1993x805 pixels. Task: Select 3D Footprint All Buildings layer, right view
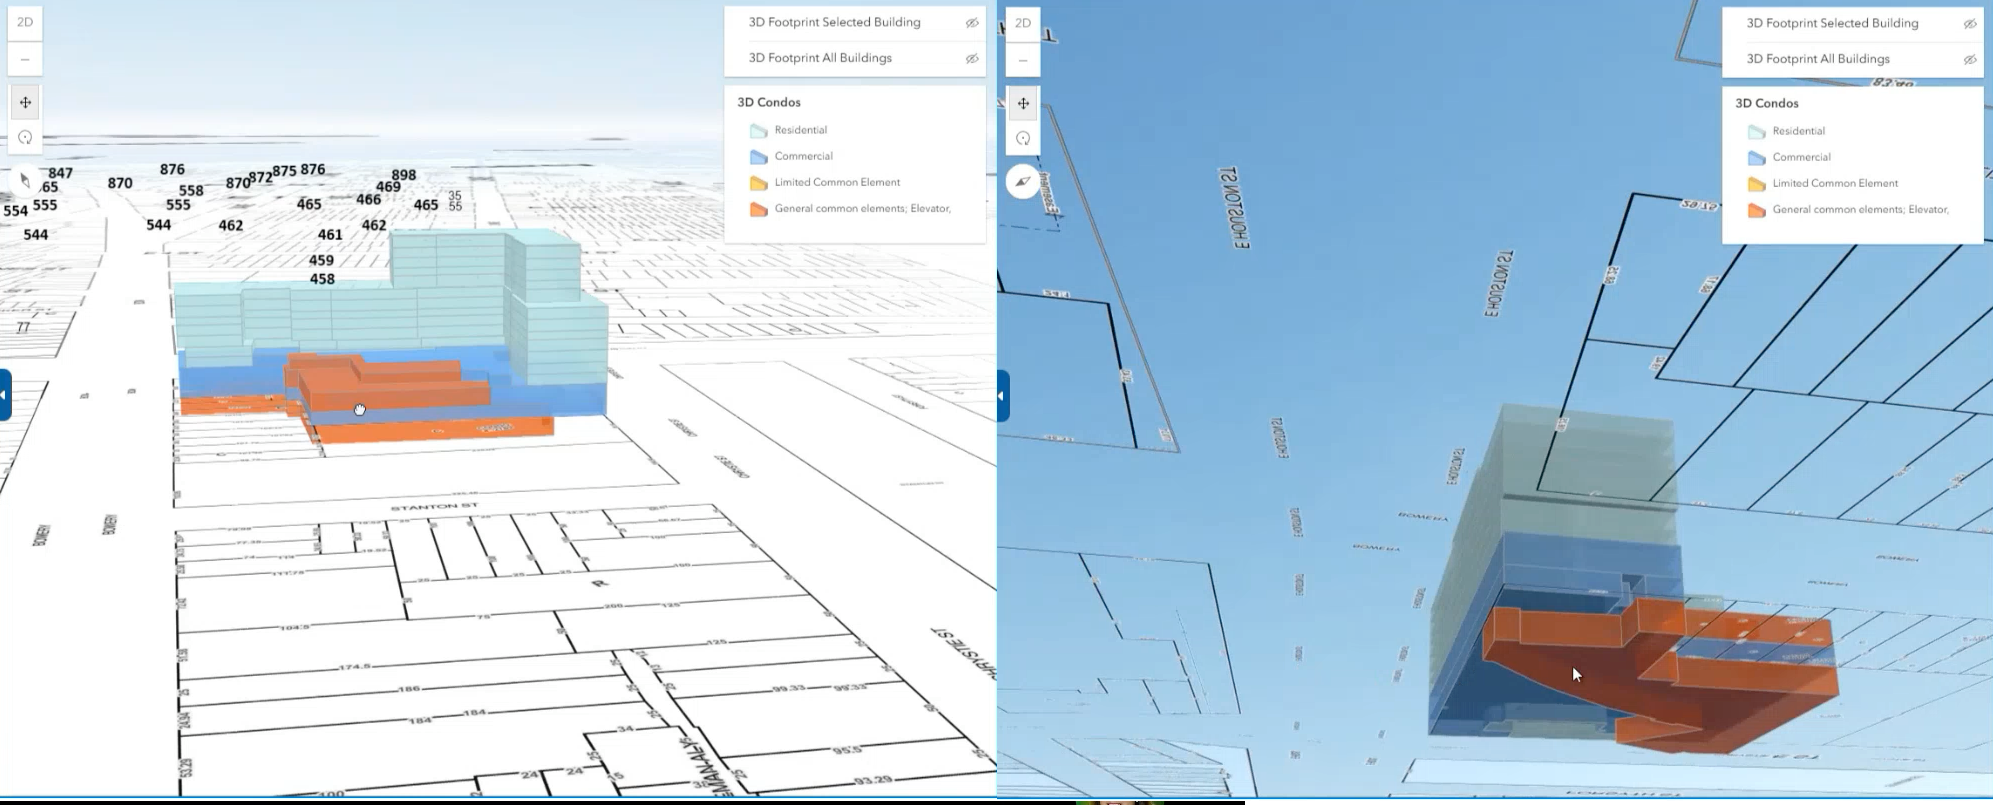tap(1818, 59)
